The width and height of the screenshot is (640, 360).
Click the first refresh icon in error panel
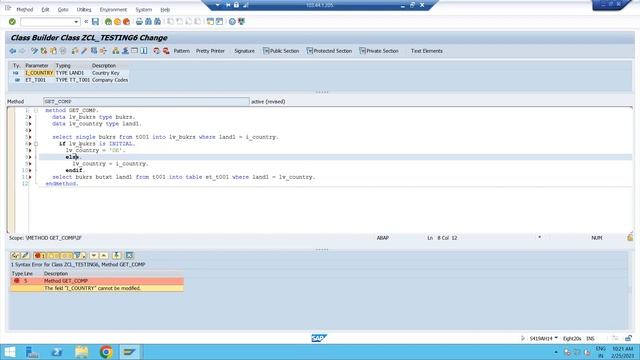[15, 256]
